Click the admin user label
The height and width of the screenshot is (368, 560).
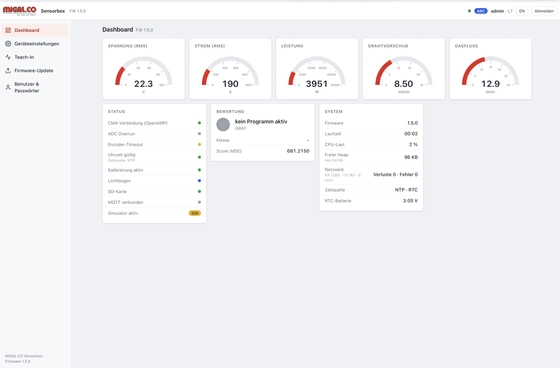pos(497,11)
